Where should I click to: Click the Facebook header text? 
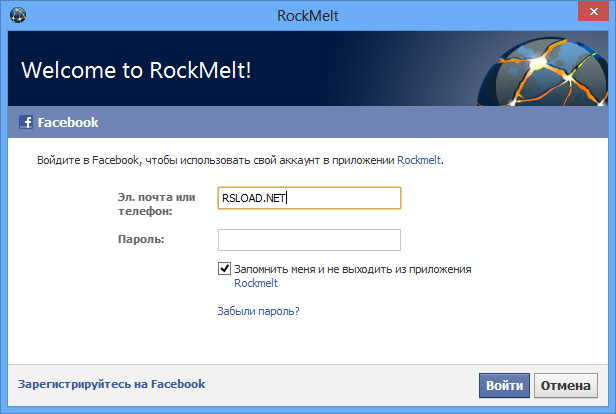click(x=68, y=123)
